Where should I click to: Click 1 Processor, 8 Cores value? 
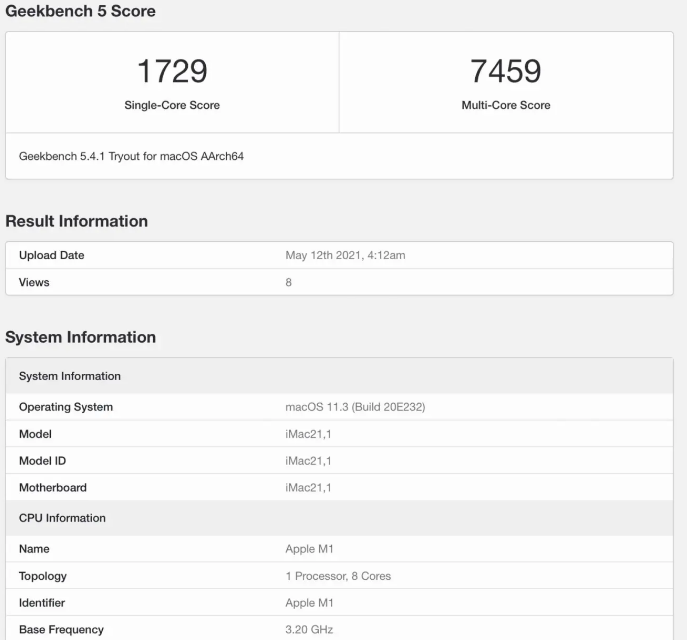[338, 576]
